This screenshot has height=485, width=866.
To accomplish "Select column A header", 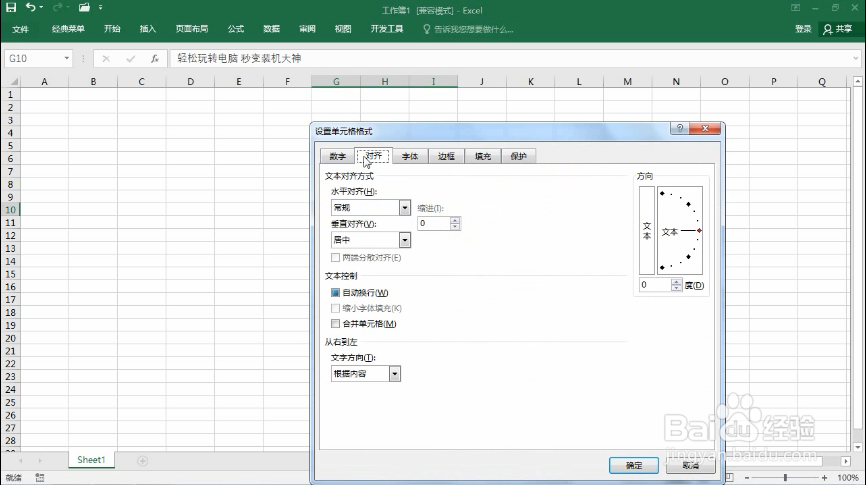I will point(44,82).
